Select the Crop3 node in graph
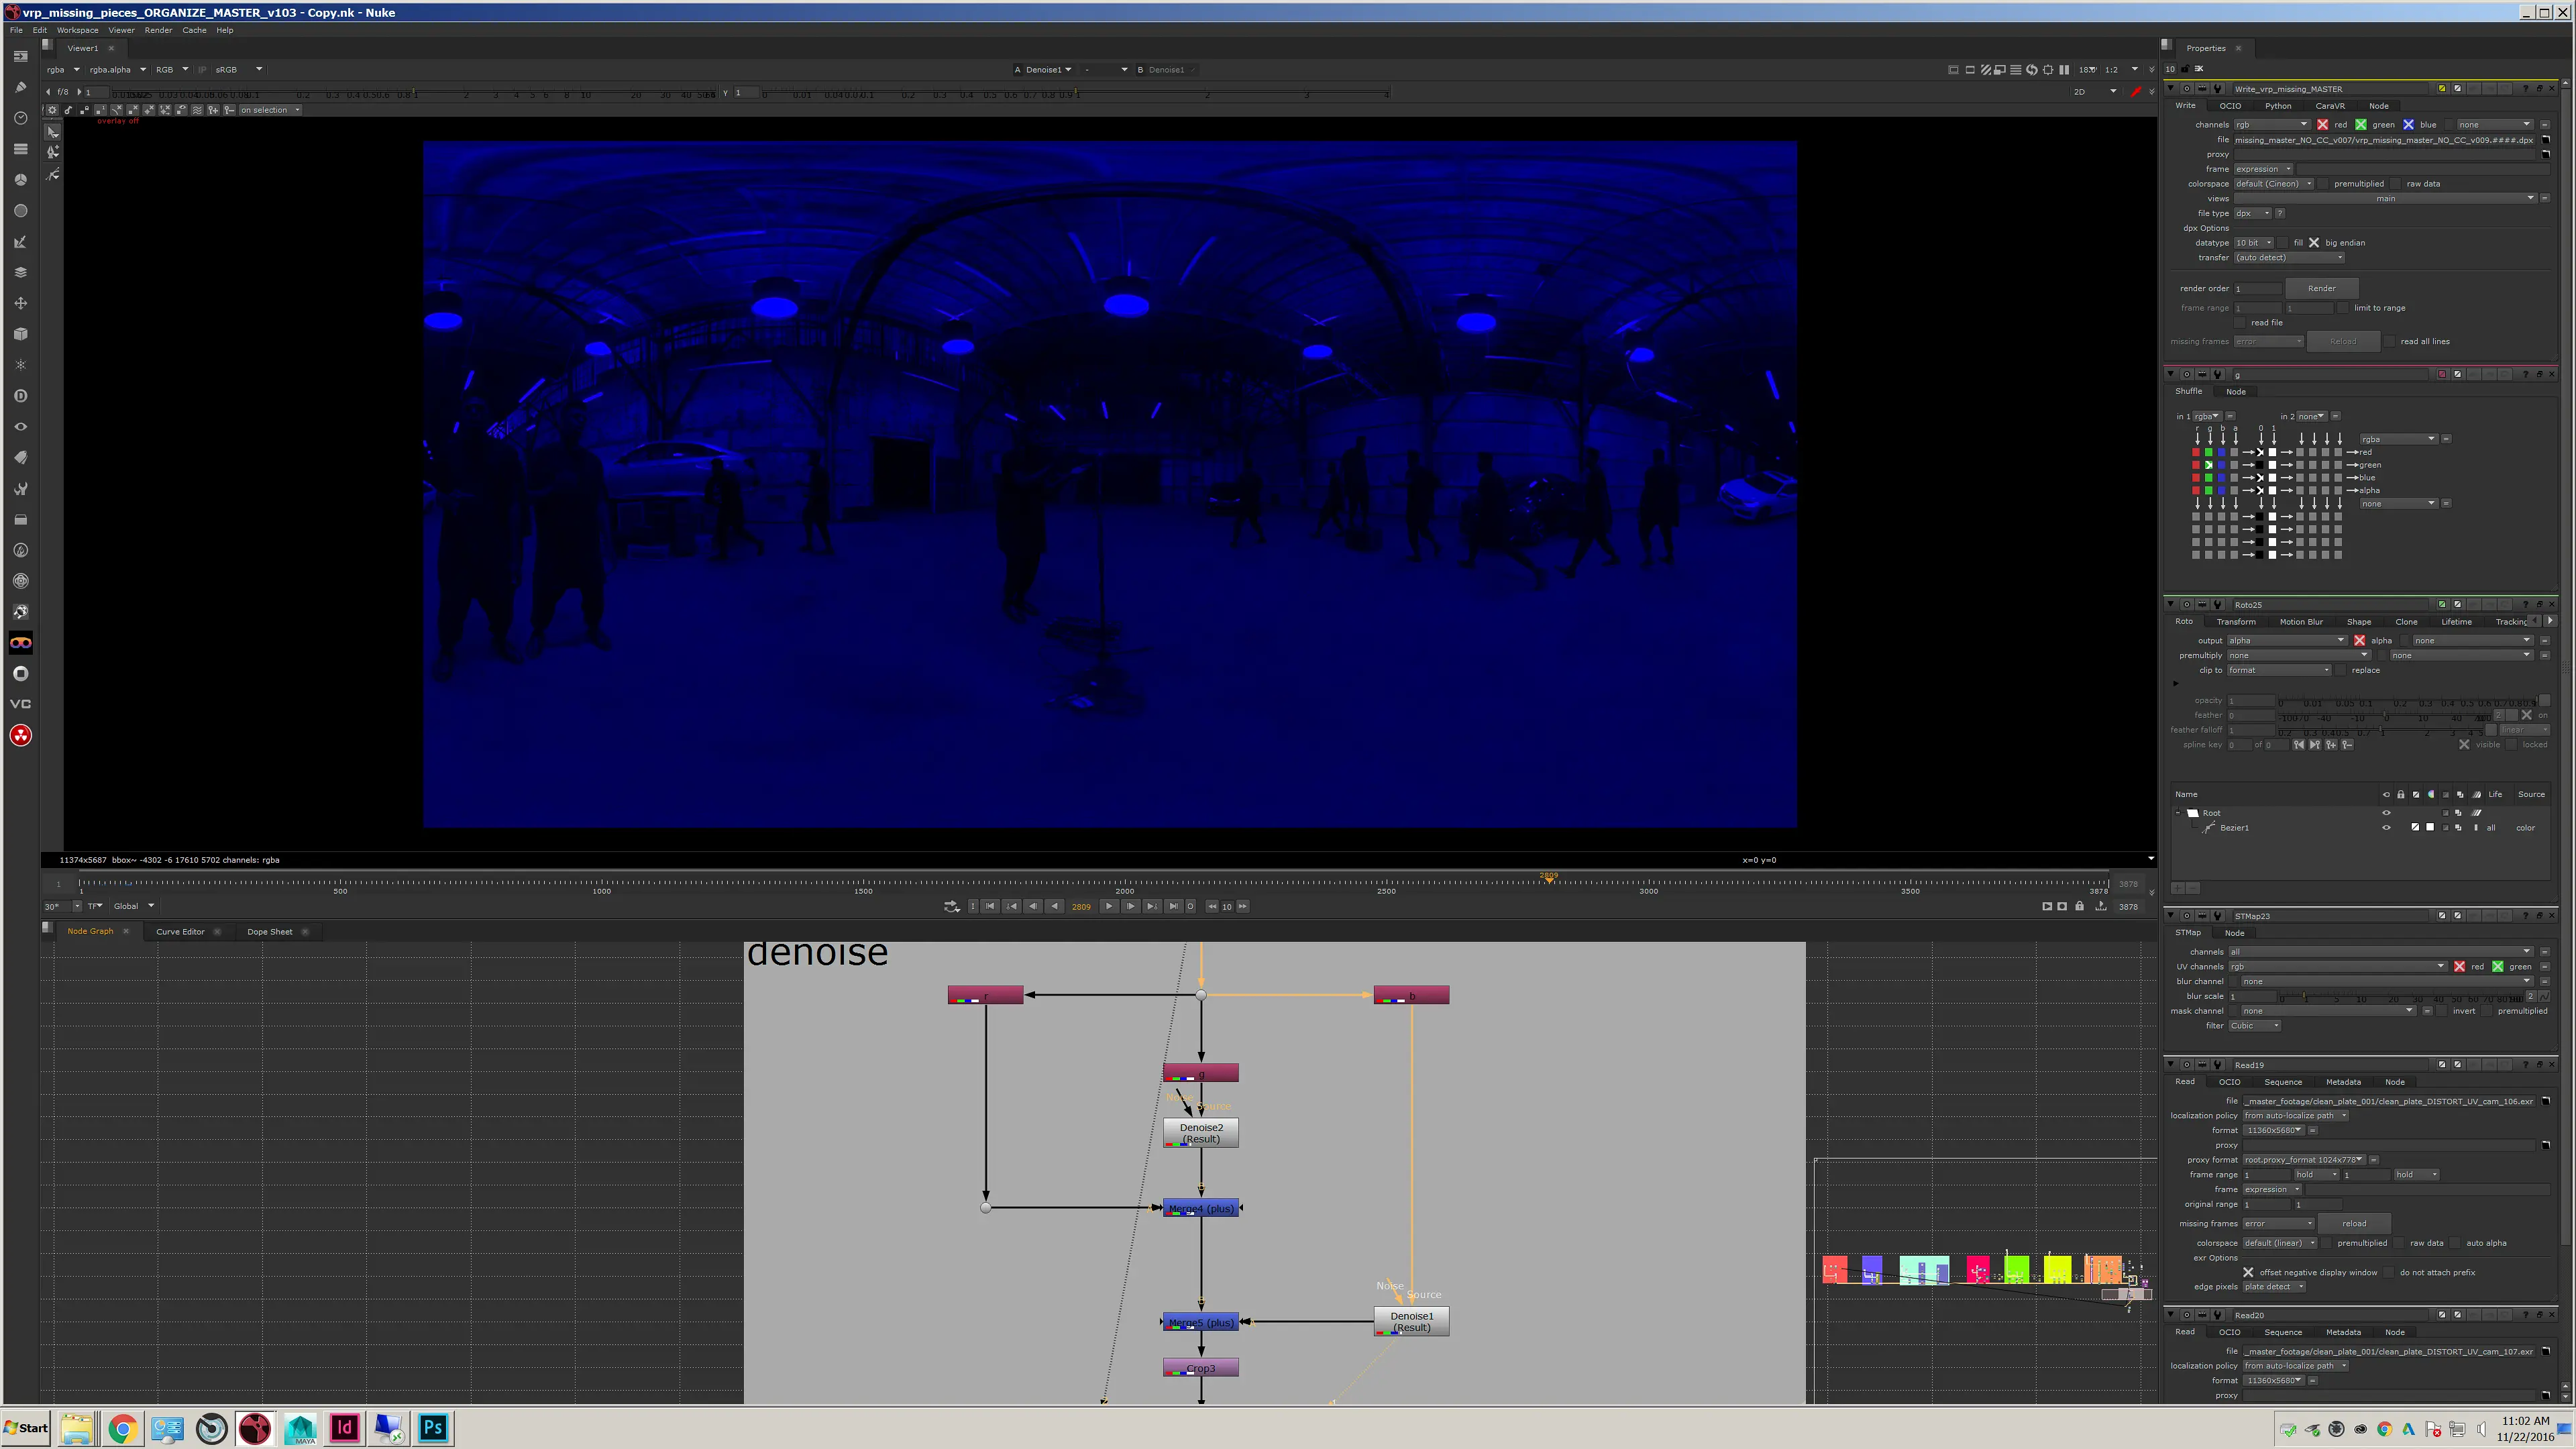Screen dimensions: 2576x1449 (x=1200, y=1368)
